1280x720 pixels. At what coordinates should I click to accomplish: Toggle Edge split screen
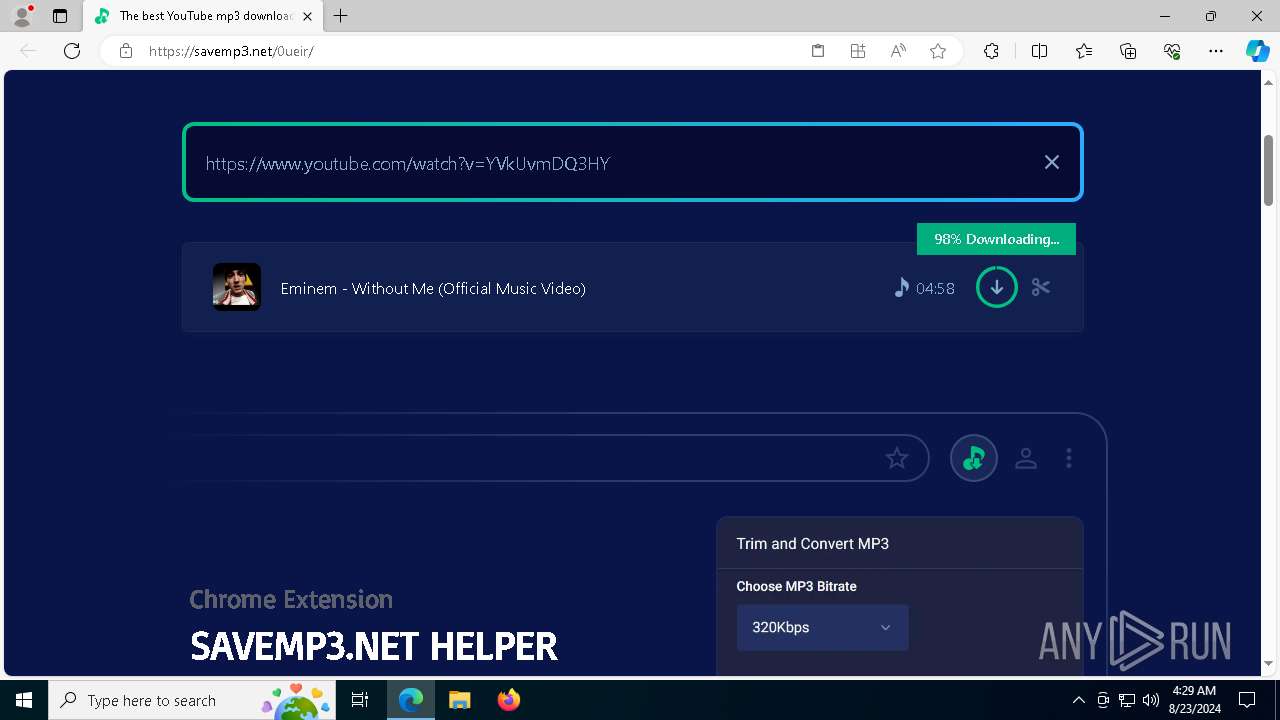tap(1039, 51)
